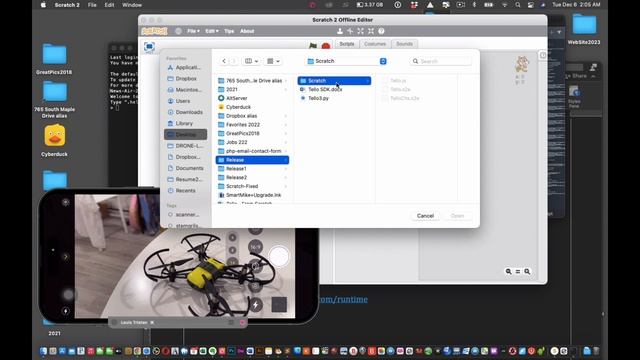Select the Delete scissors tool in Scratch
The image size is (640, 360).
[x=350, y=31]
